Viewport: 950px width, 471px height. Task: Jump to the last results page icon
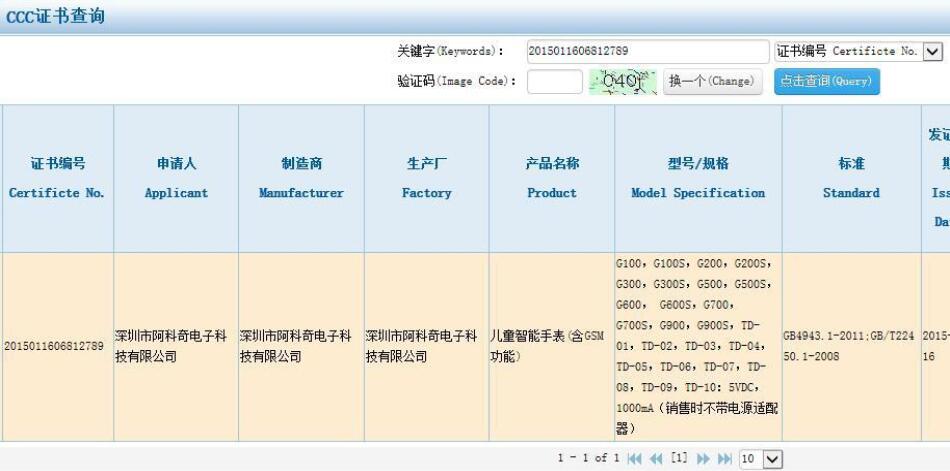[725, 458]
